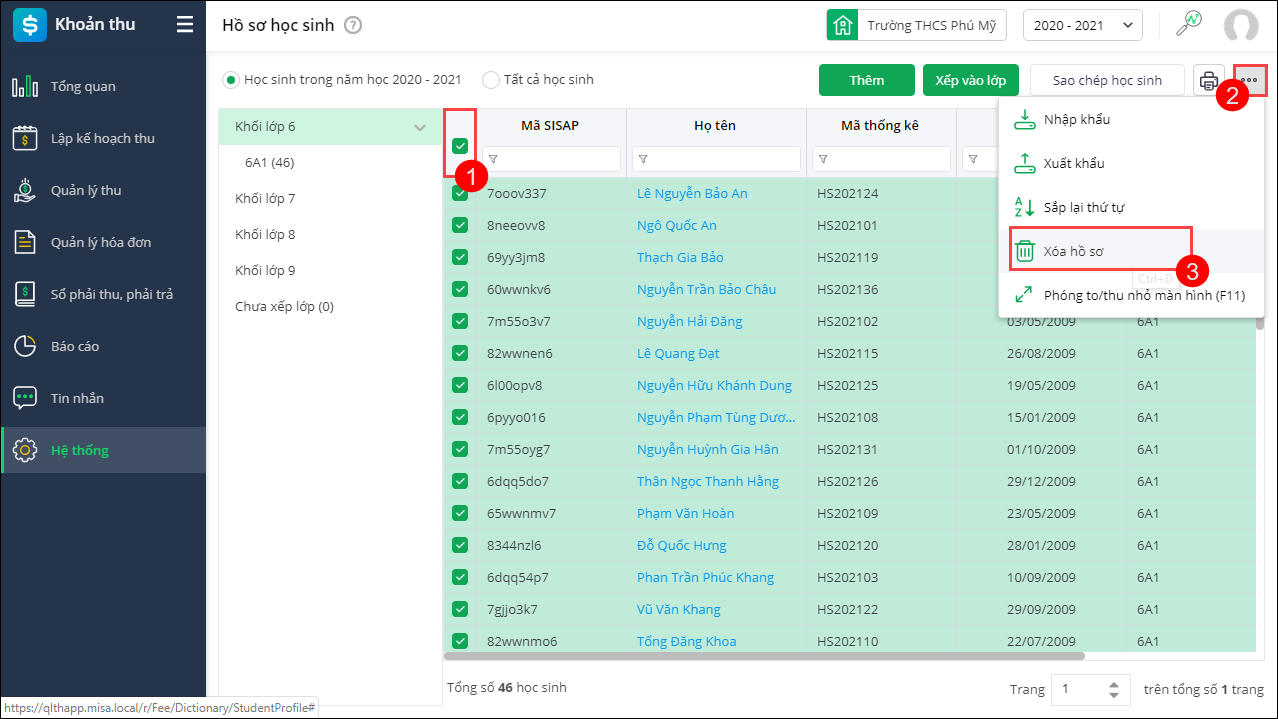This screenshot has width=1278, height=719.
Task: Uncheck row Thạch Gia Bảo
Action: coord(460,257)
